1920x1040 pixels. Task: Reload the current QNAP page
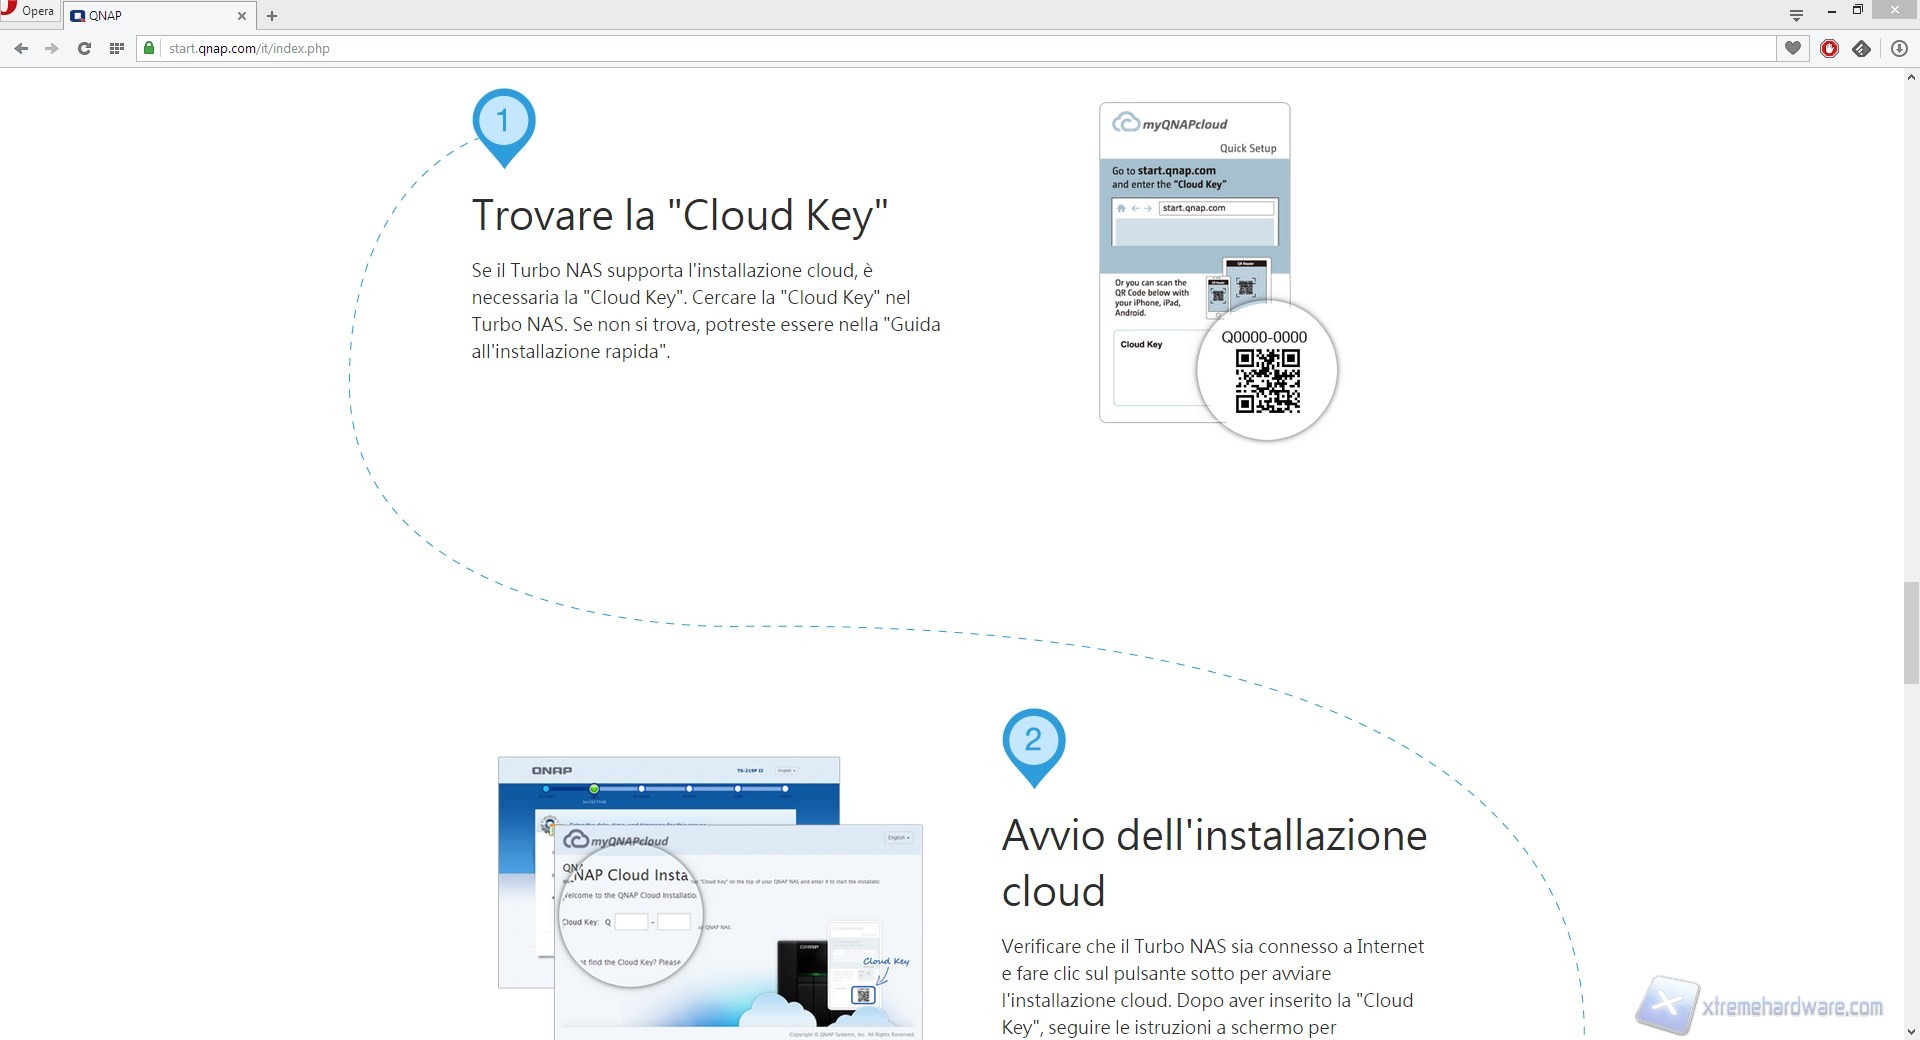pos(85,48)
